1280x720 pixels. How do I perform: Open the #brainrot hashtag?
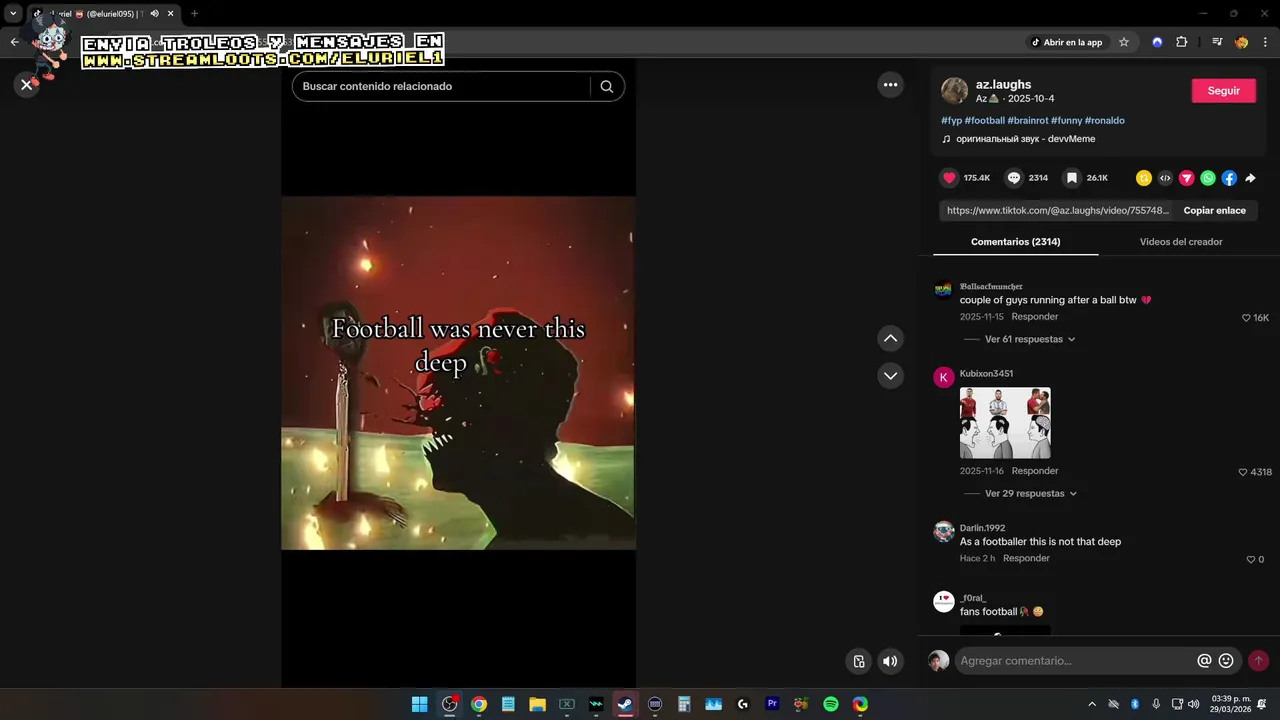pyautogui.click(x=1028, y=120)
